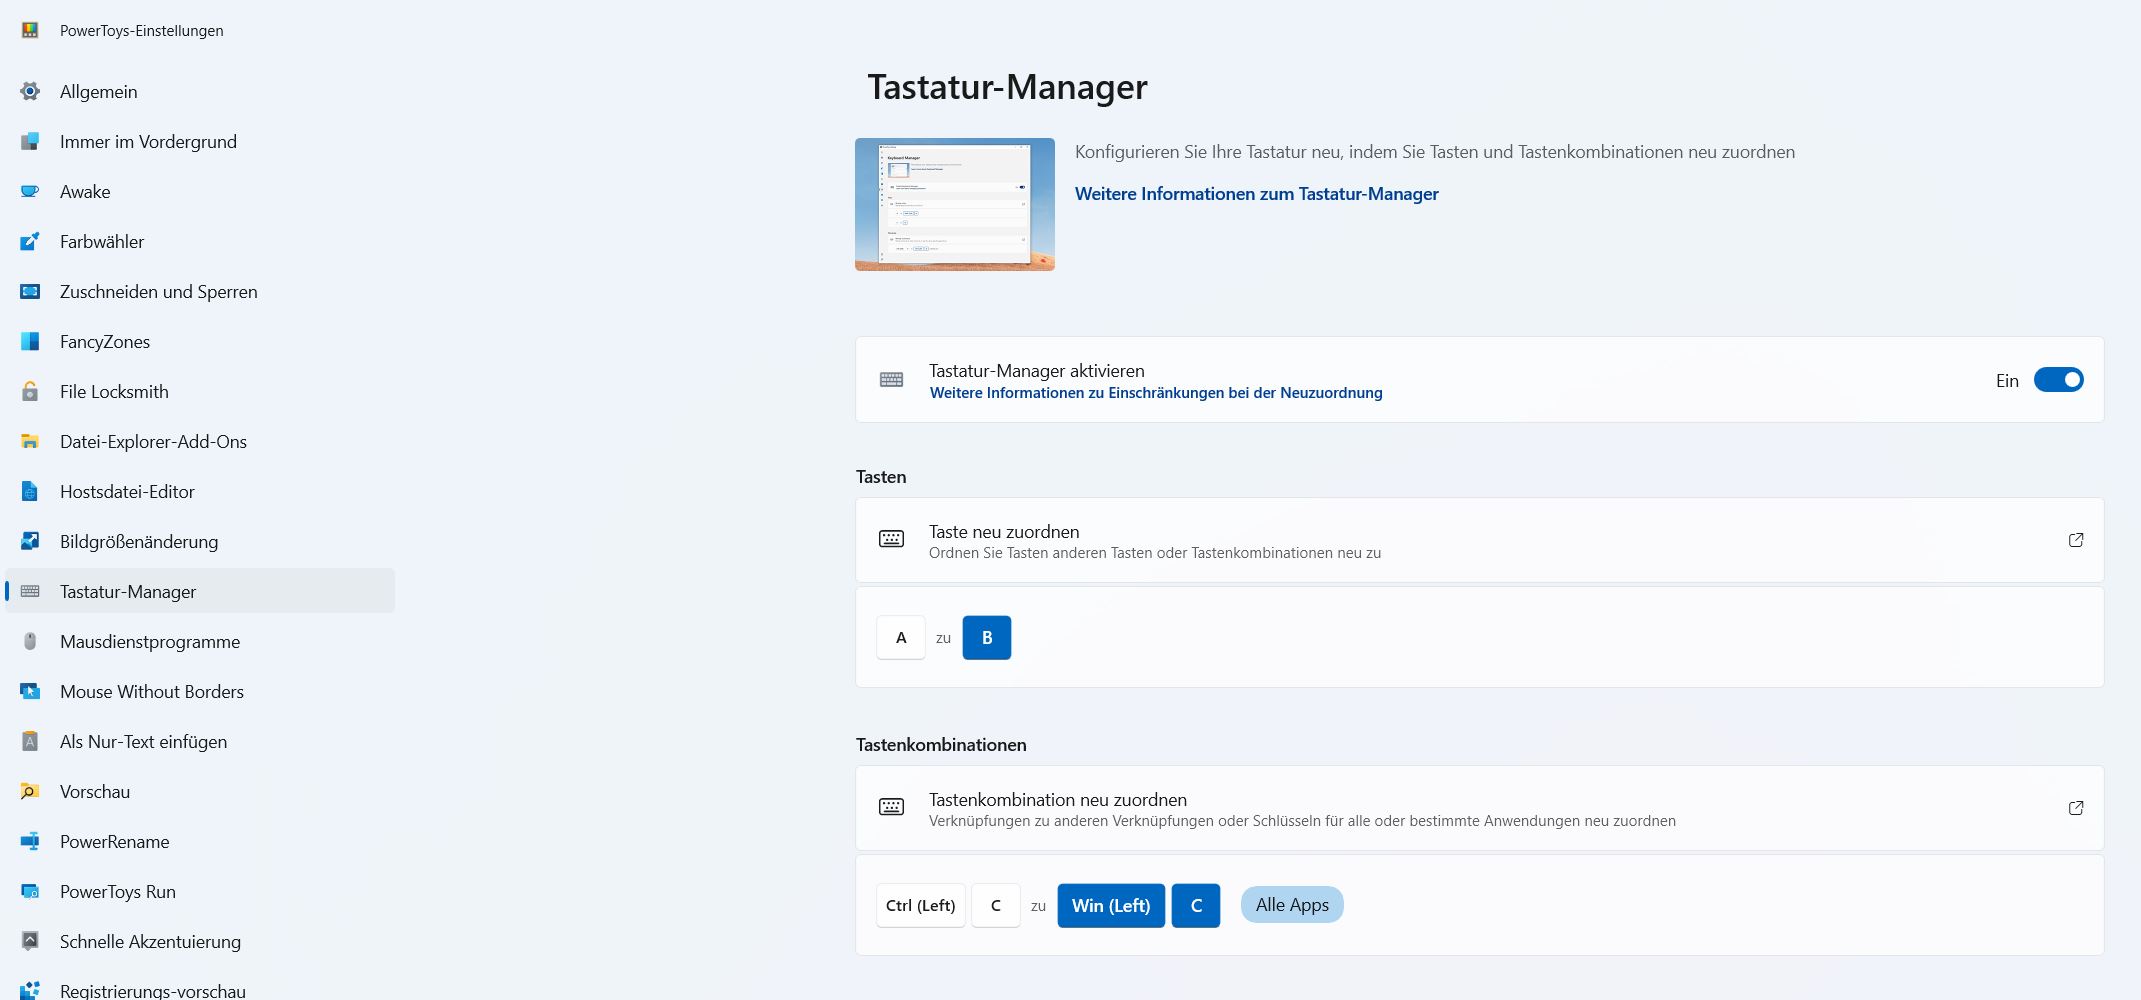Click the Datei-Explorer-Add-Ons folder icon

(30, 441)
